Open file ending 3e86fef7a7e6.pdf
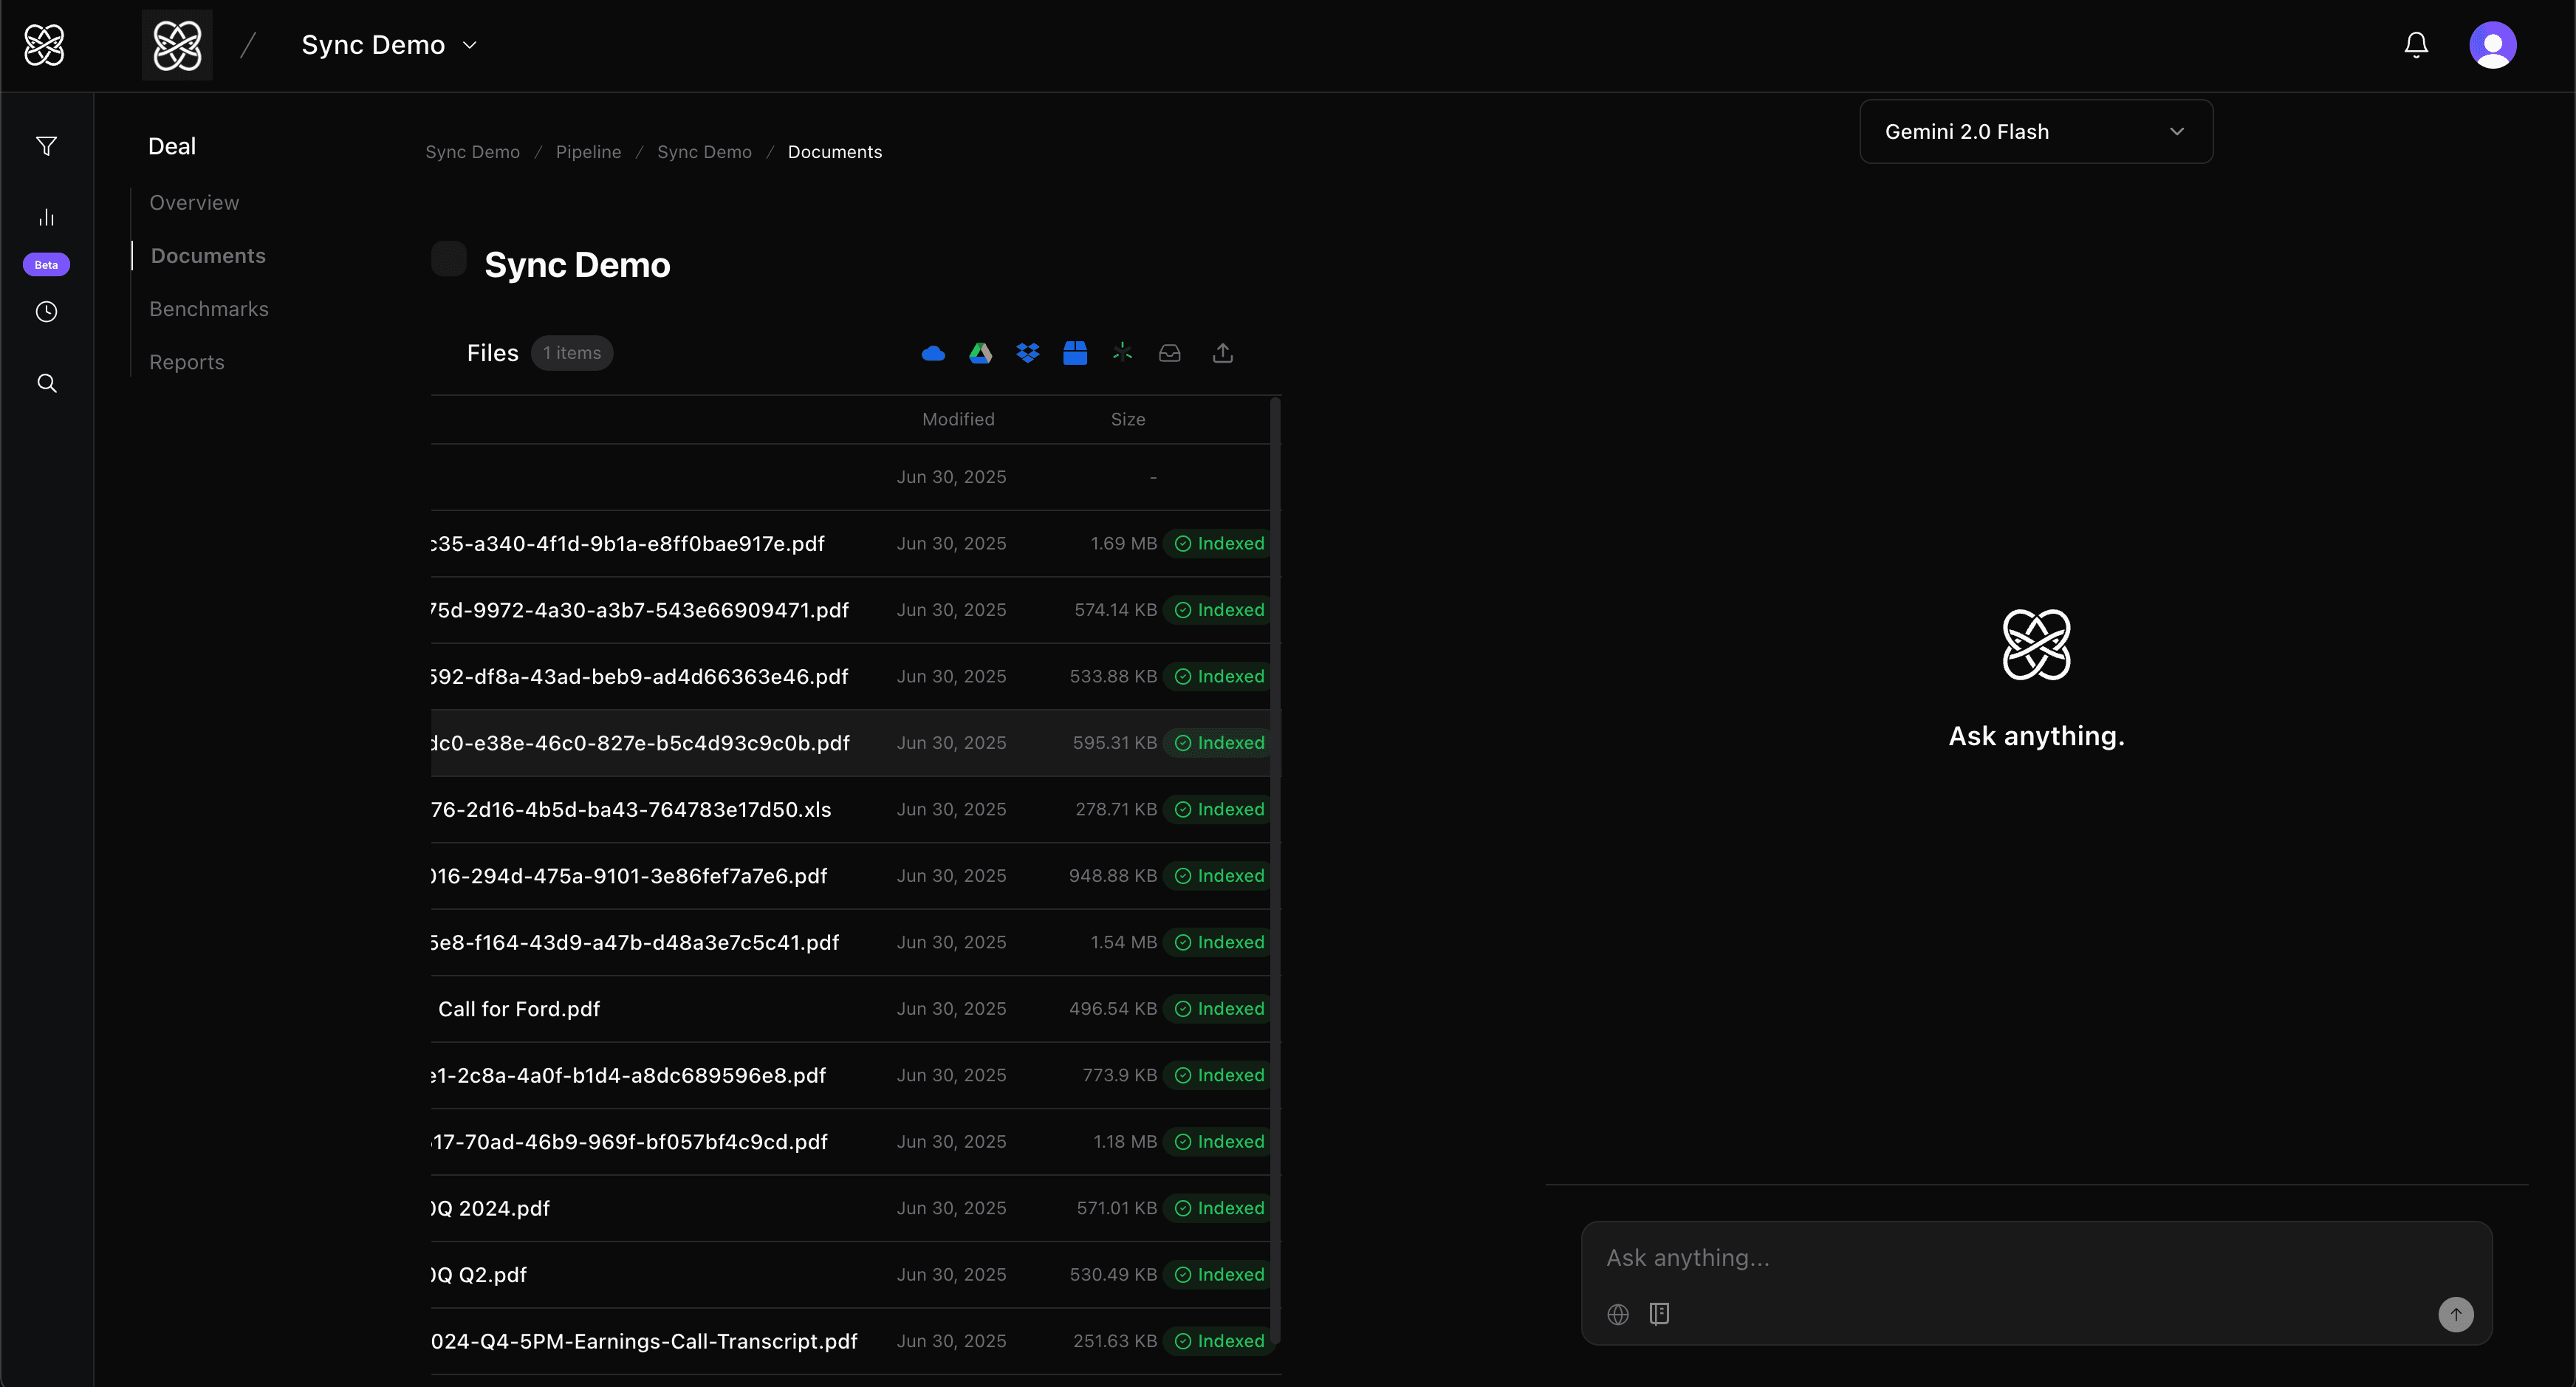The image size is (2576, 1387). (x=629, y=876)
